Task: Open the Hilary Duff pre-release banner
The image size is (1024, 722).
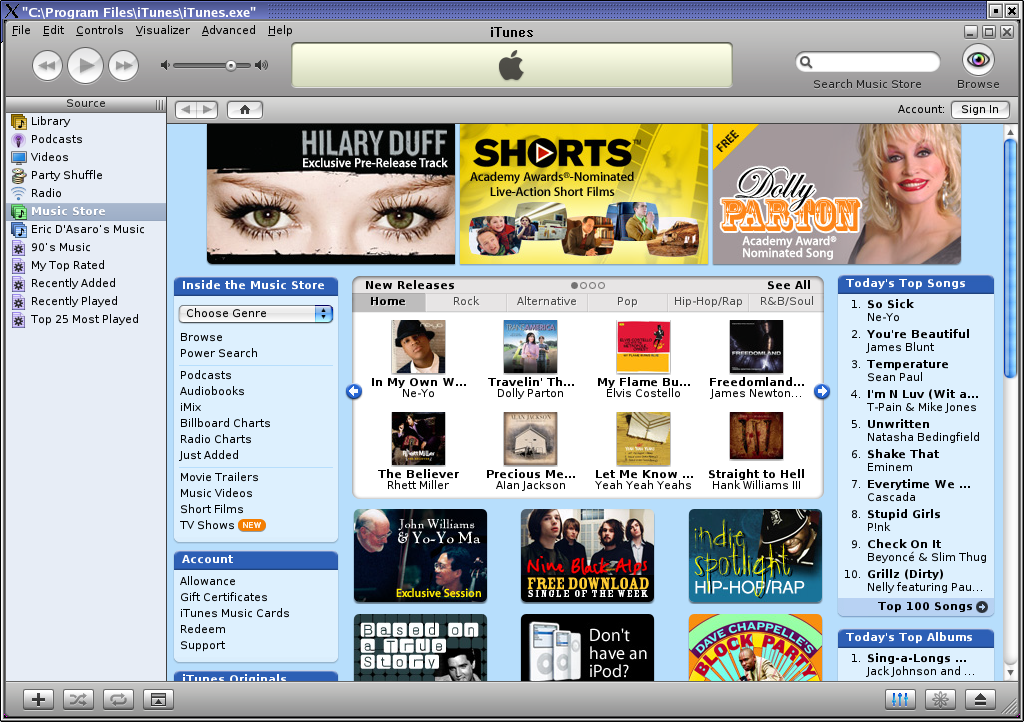Action: tap(330, 194)
